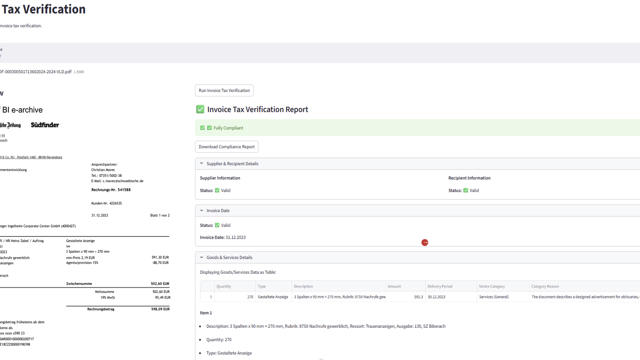Download the Compliance Report

point(227,147)
